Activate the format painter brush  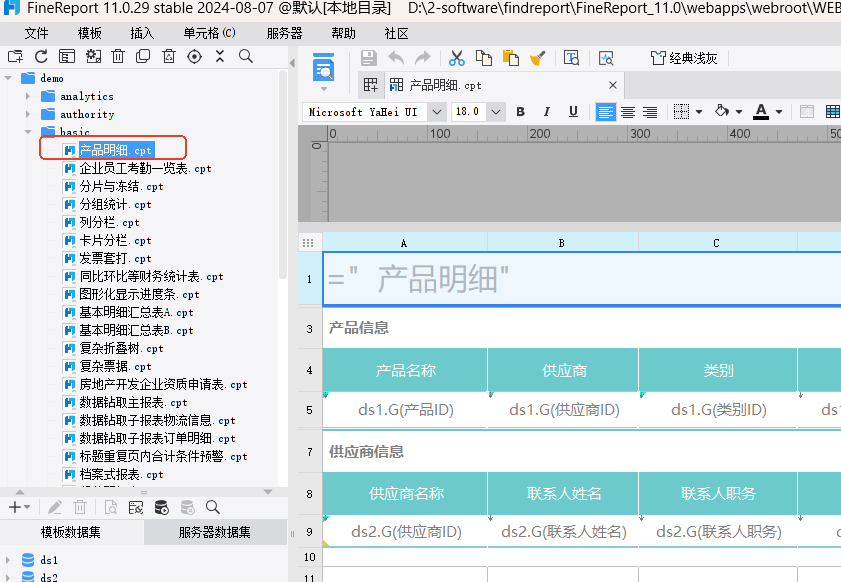537,58
